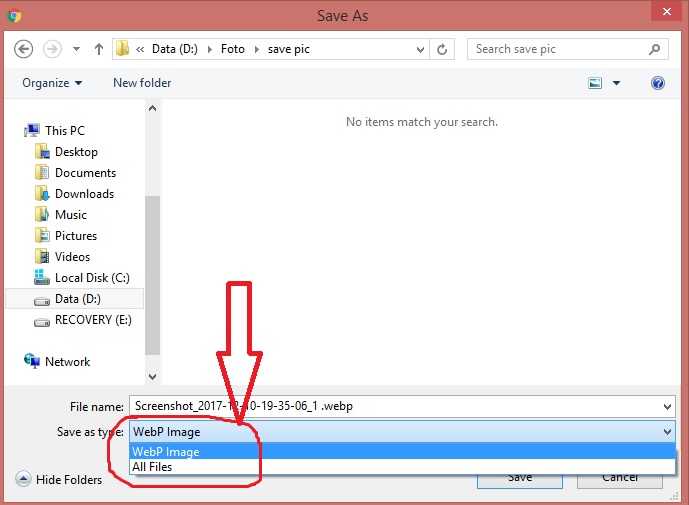Click the New folder button
The image size is (689, 505).
point(142,83)
